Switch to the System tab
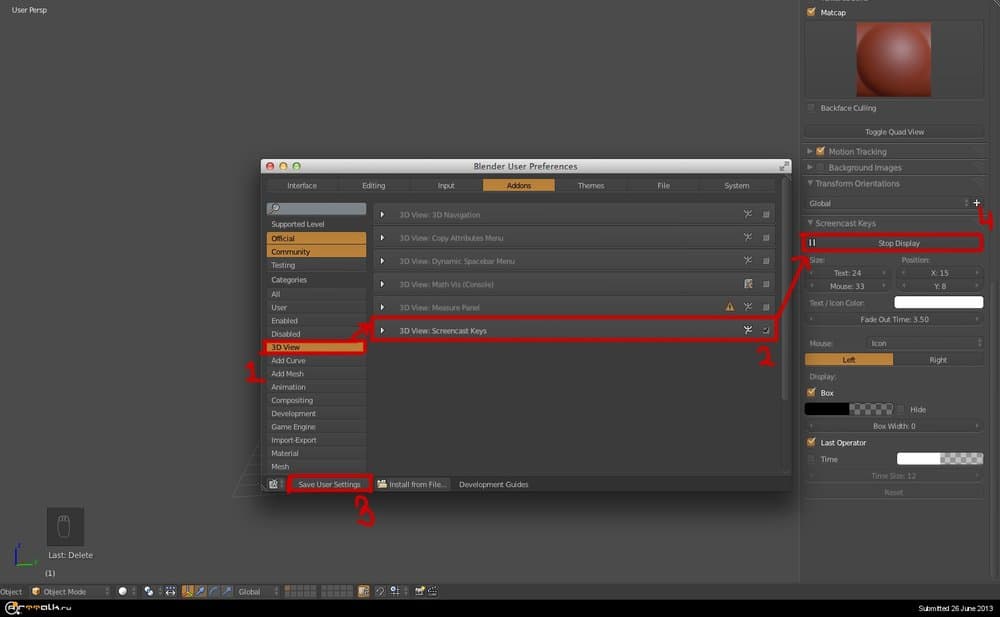Screen dimensions: 1000x617 click(737, 186)
